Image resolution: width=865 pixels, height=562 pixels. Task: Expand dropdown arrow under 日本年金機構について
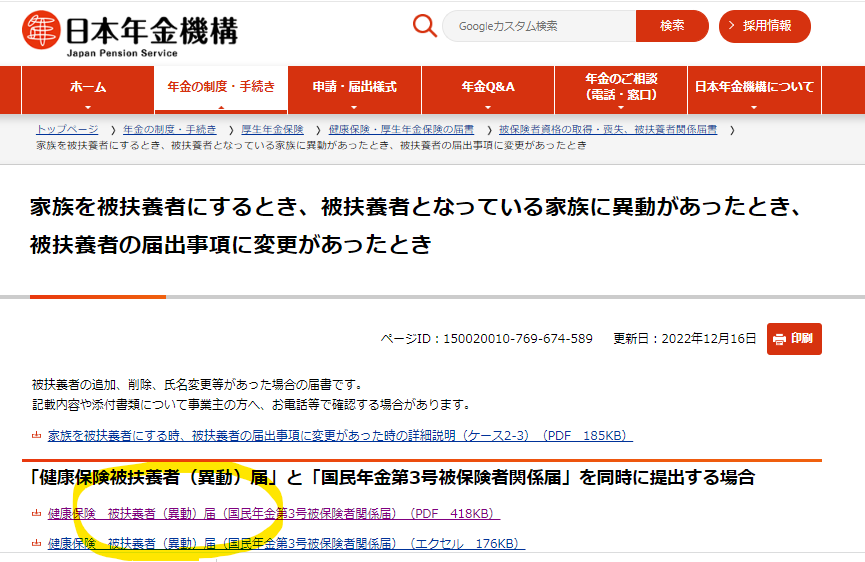tap(754, 108)
